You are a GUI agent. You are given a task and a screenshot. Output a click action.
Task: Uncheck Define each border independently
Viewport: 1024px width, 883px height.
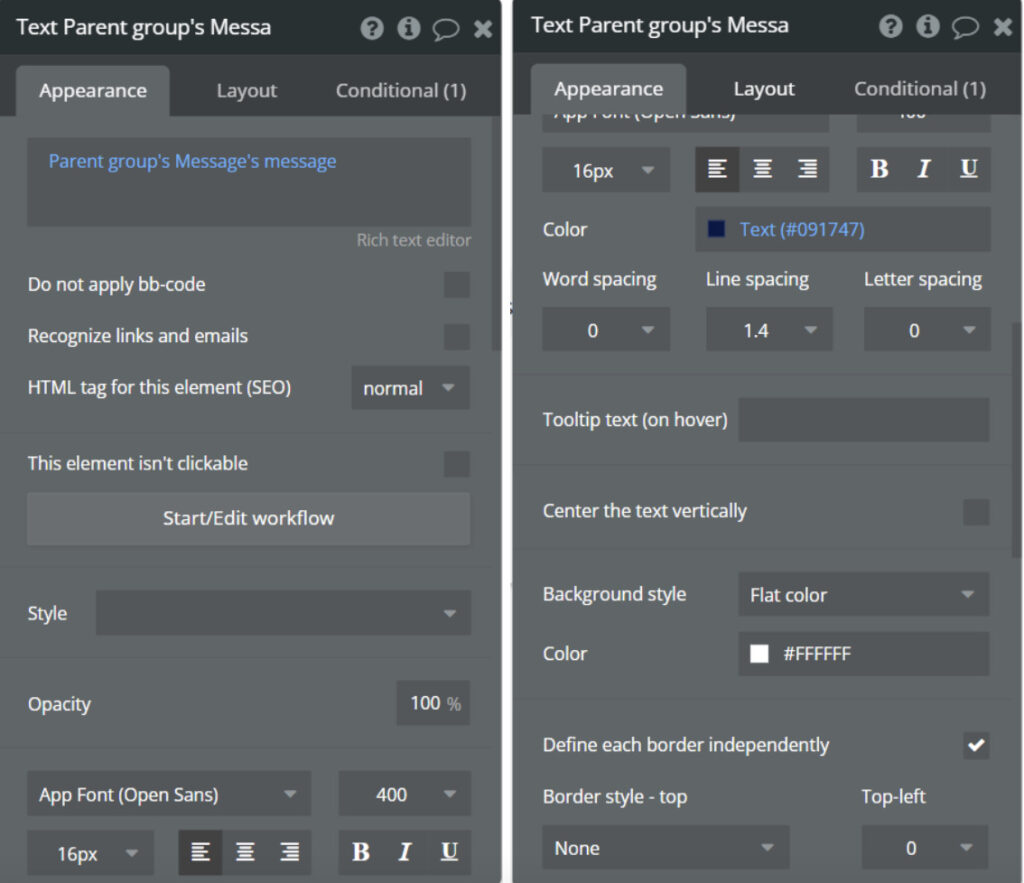(x=976, y=745)
